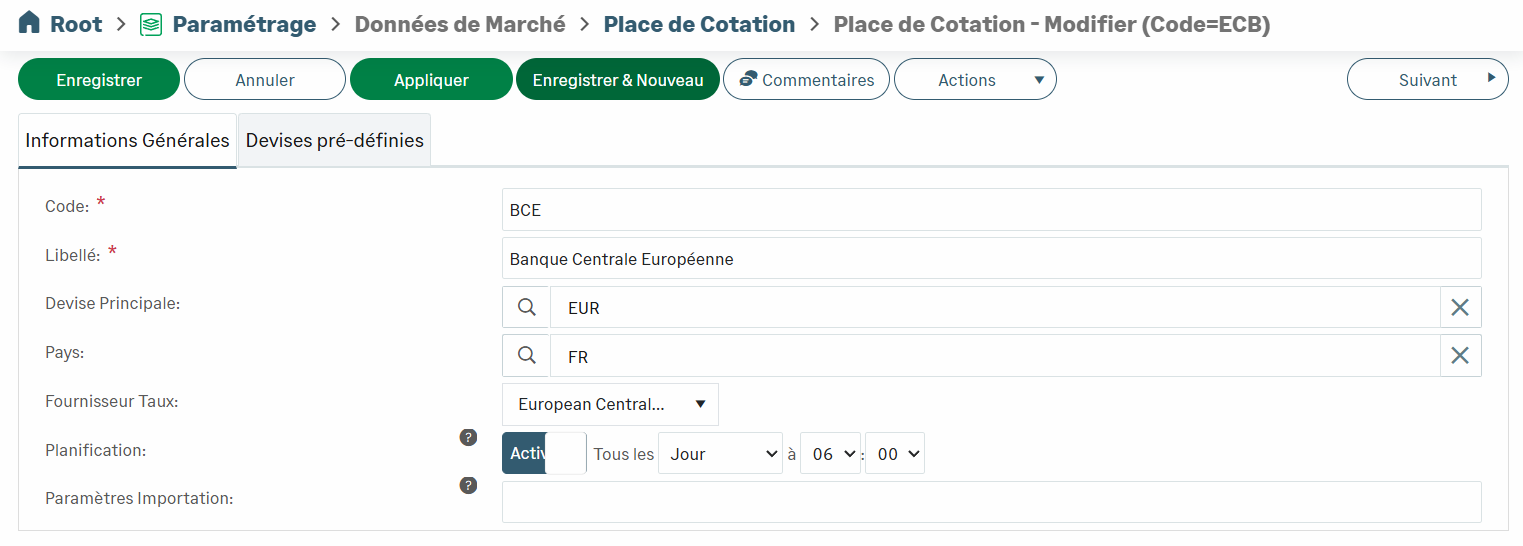Clear the Pays FR value
This screenshot has height=546, width=1523.
pos(1460,356)
